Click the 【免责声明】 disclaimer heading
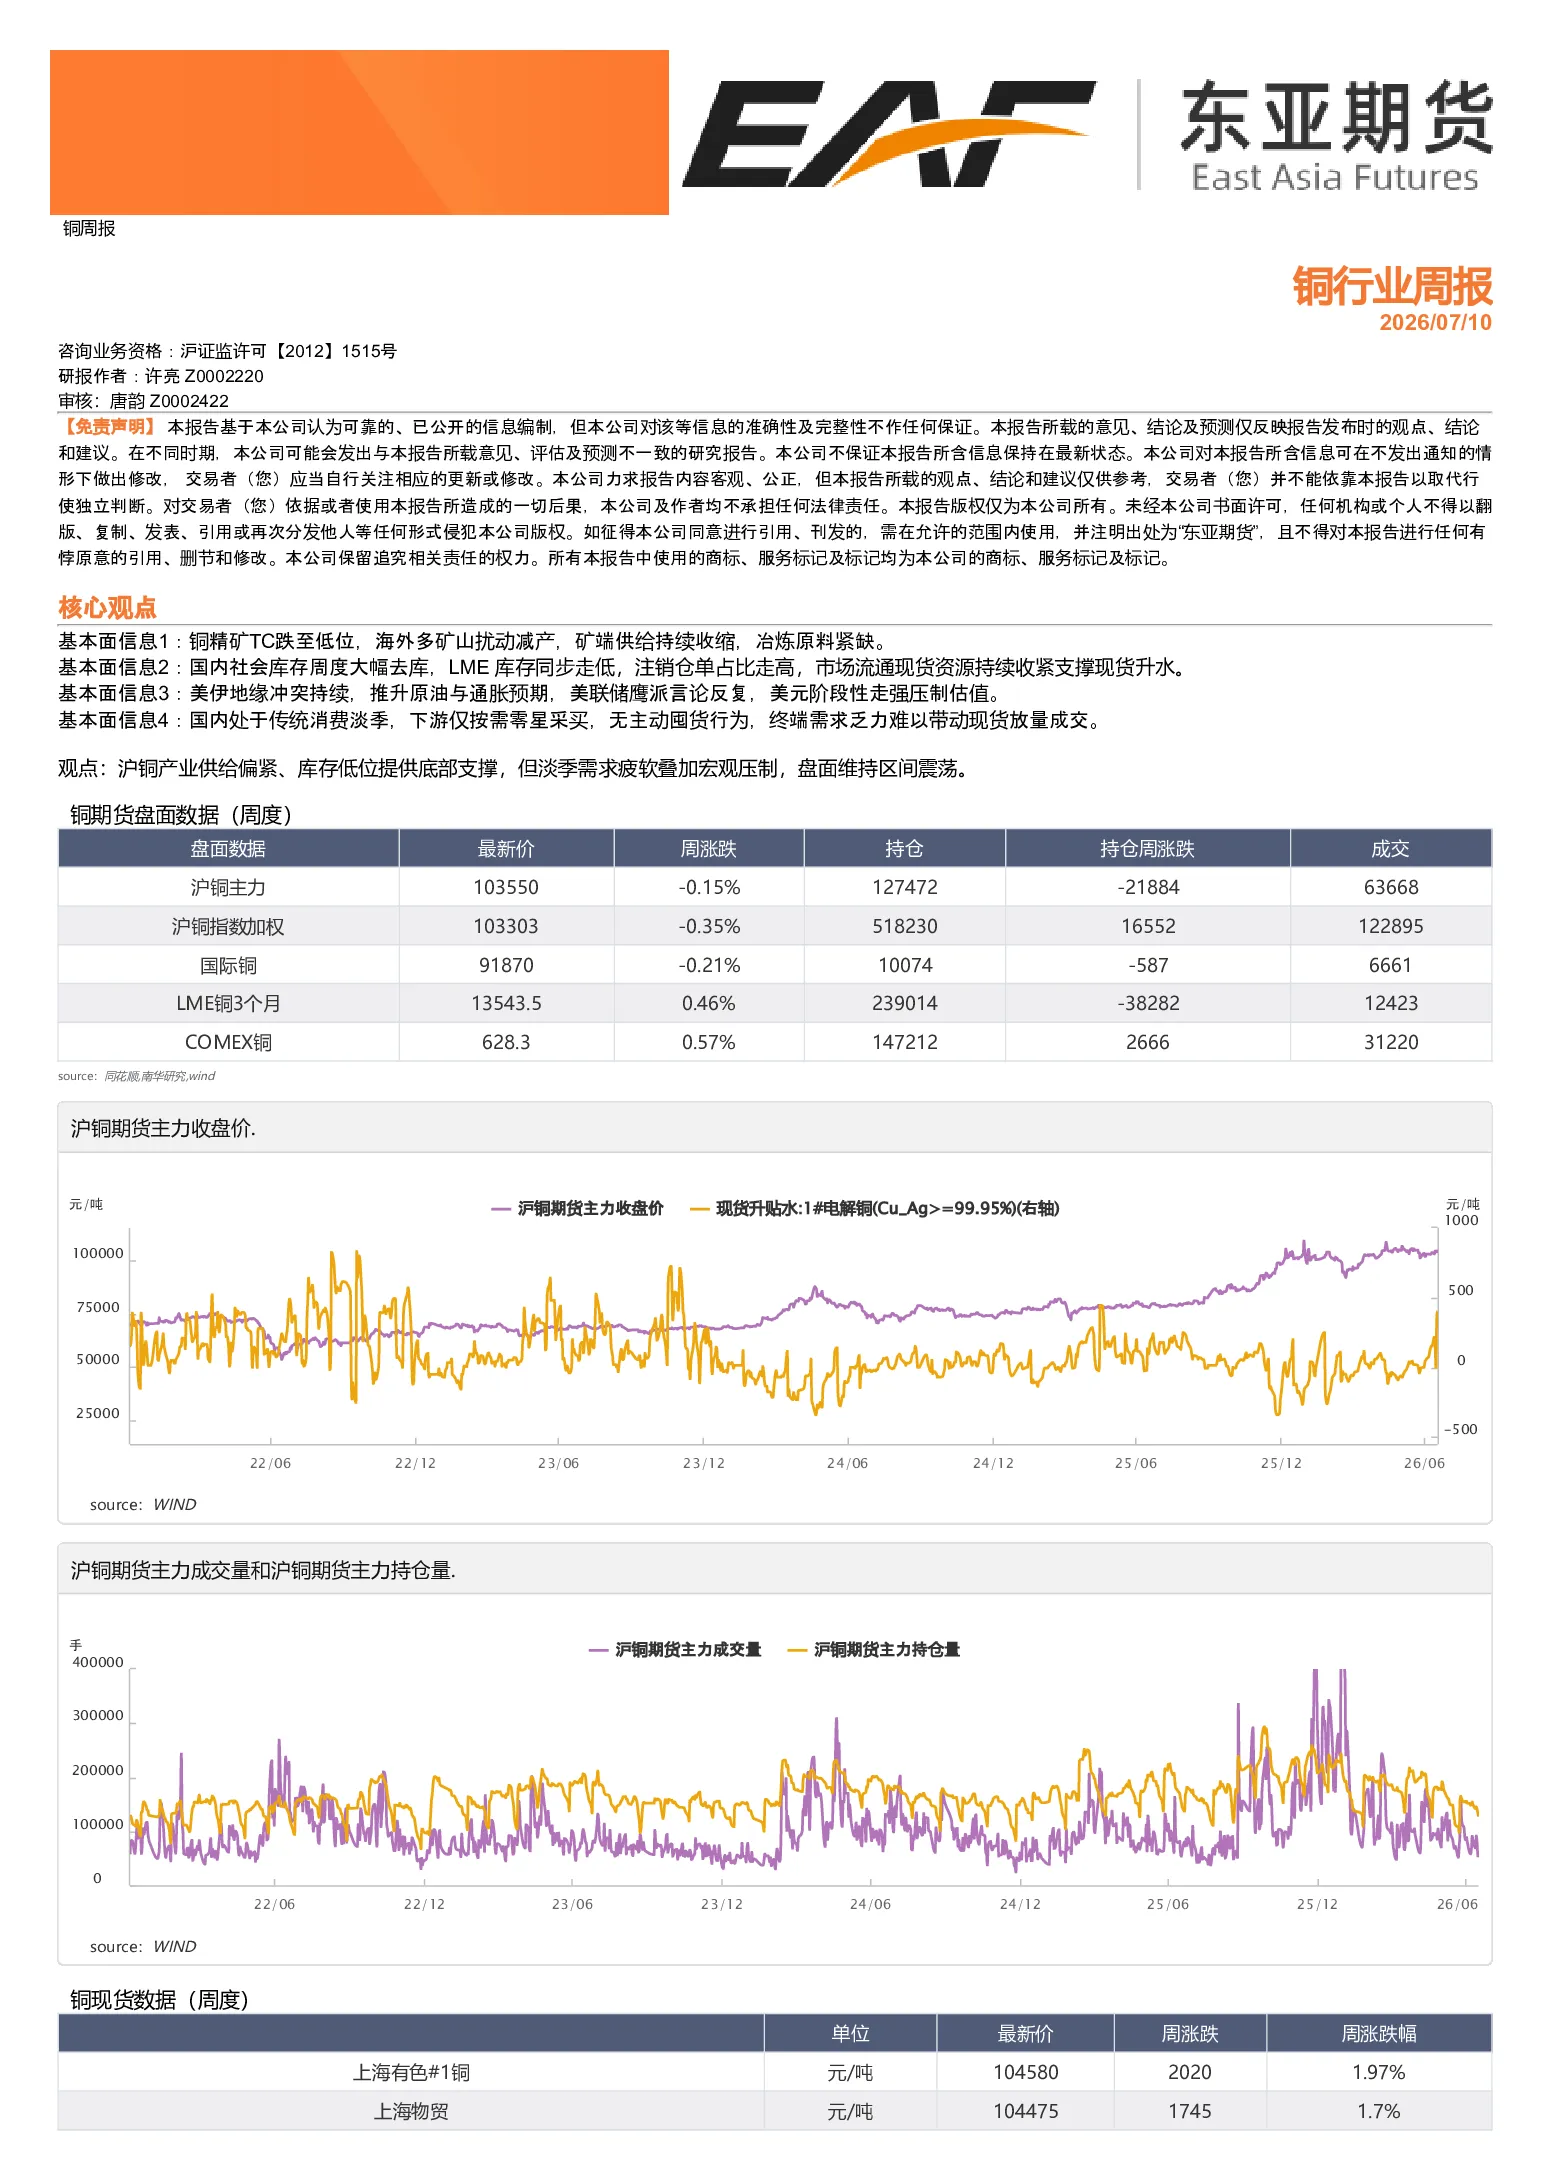 click(108, 427)
